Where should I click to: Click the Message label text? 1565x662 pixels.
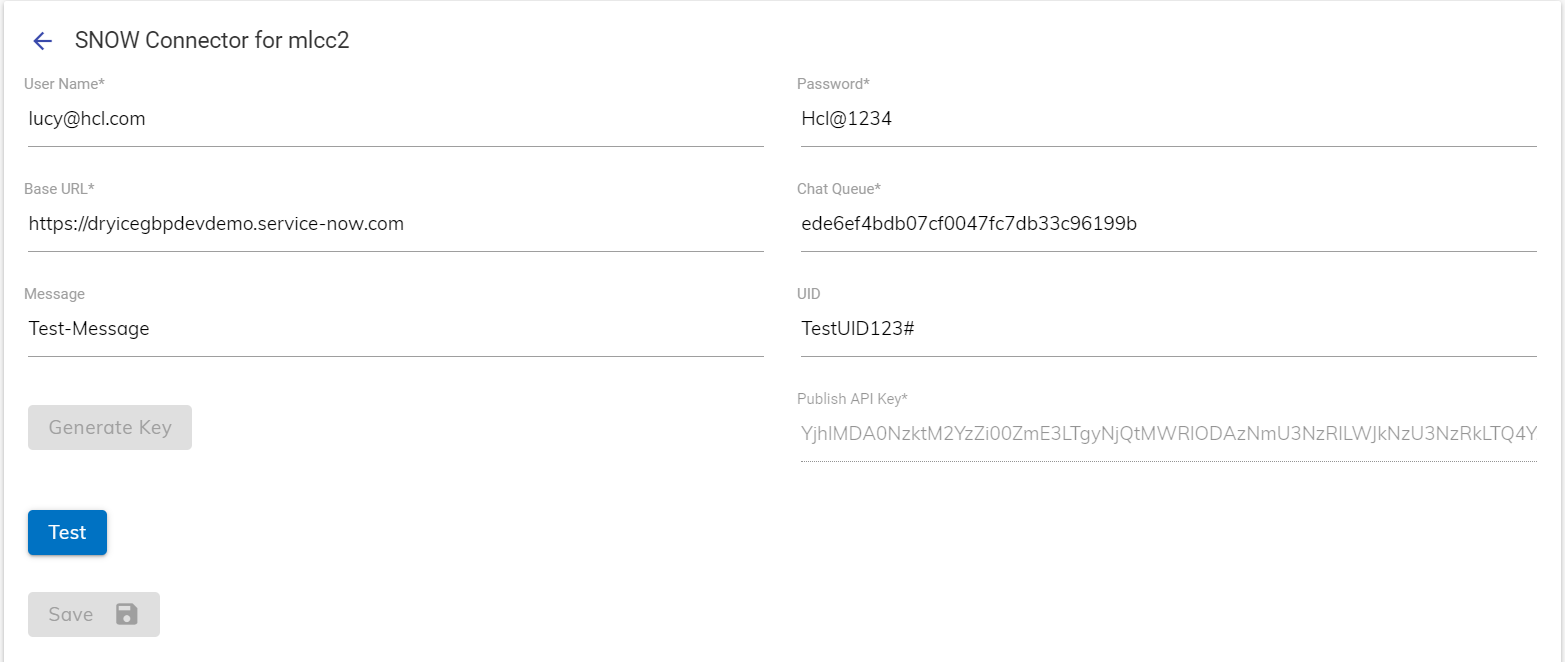click(x=54, y=293)
